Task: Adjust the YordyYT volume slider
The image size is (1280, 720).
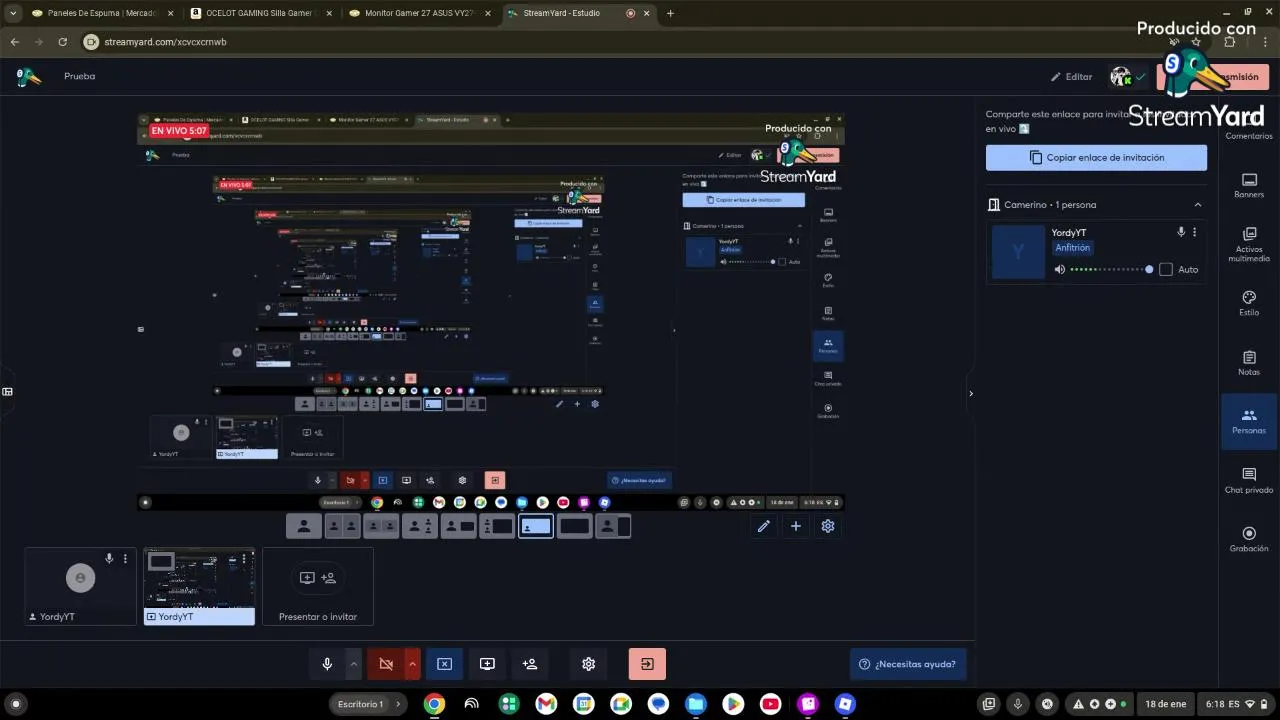Action: pyautogui.click(x=1112, y=270)
